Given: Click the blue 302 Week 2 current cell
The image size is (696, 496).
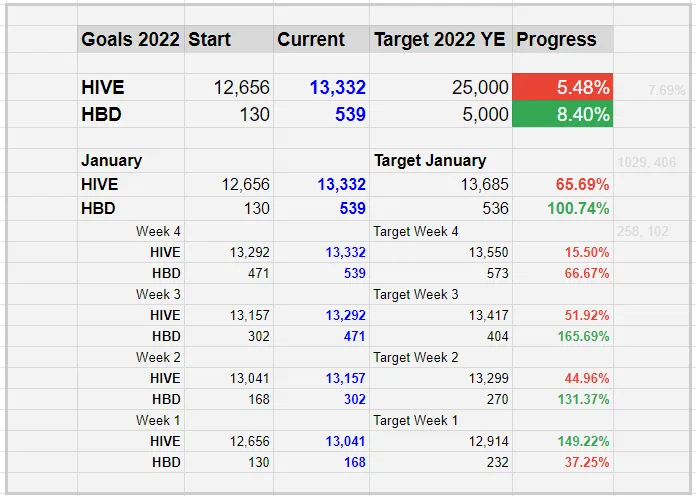Looking at the screenshot, I should (x=321, y=399).
